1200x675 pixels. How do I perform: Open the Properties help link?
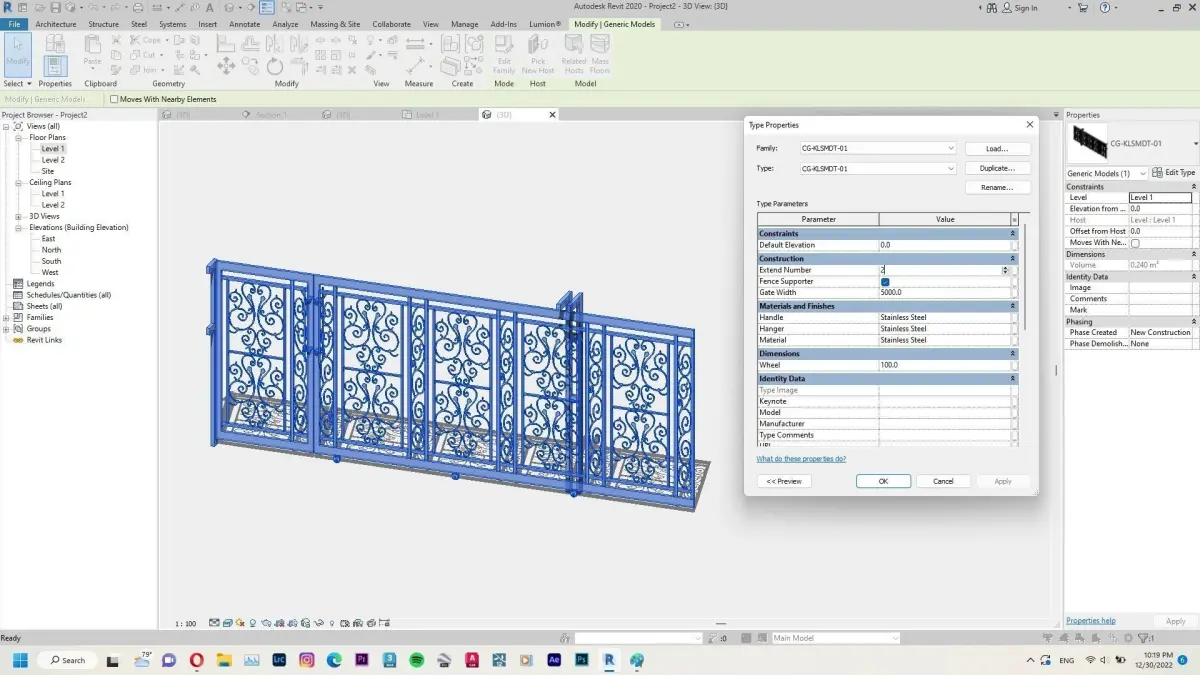click(1091, 621)
